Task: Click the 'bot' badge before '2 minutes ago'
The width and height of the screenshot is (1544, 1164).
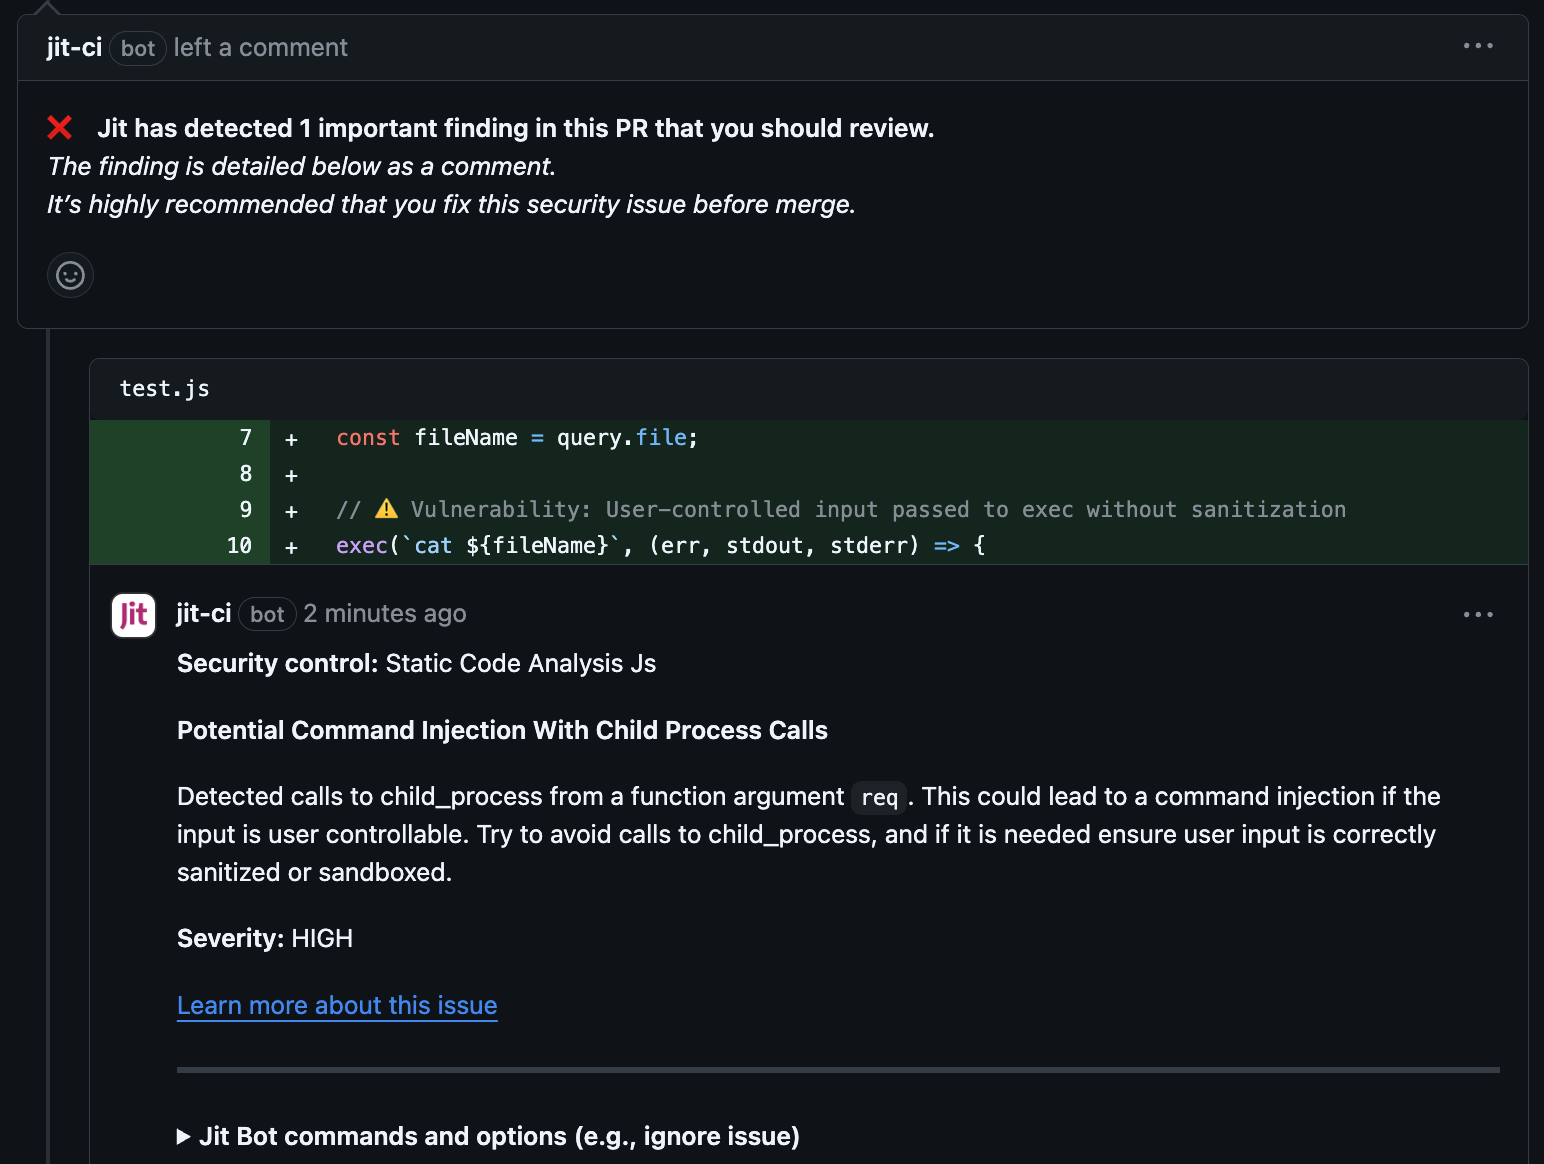Action: (x=267, y=614)
